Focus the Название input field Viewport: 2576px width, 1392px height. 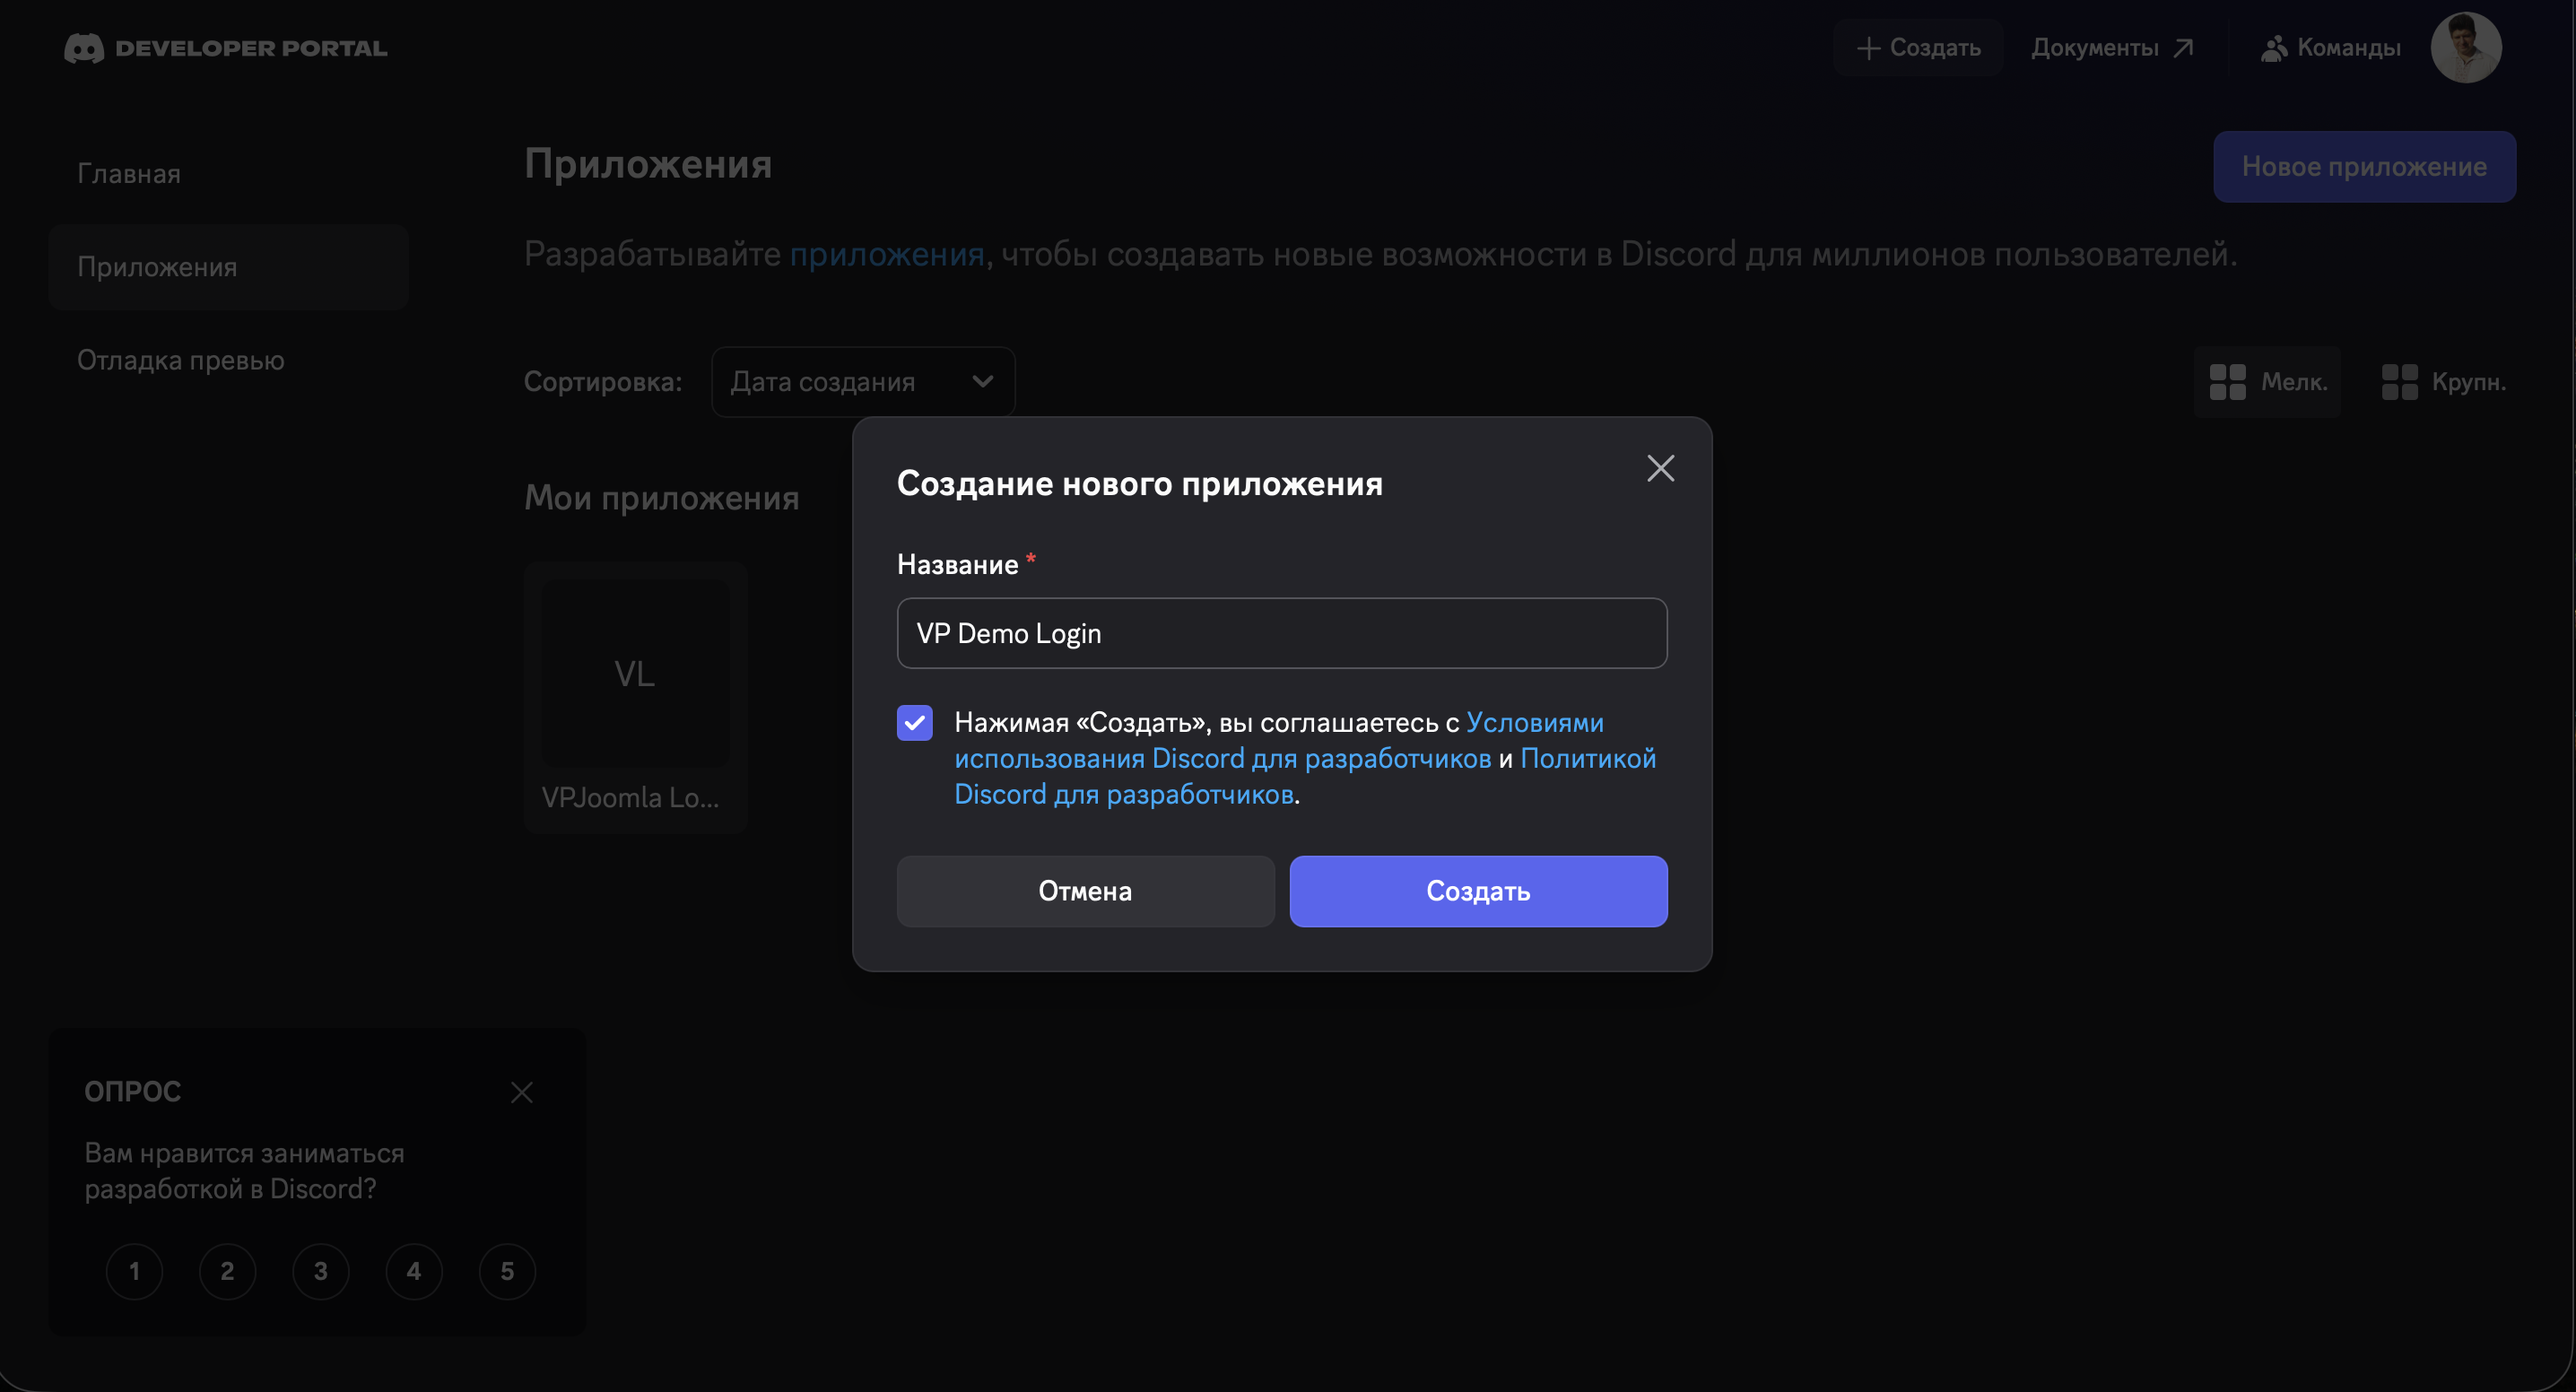coord(1282,633)
